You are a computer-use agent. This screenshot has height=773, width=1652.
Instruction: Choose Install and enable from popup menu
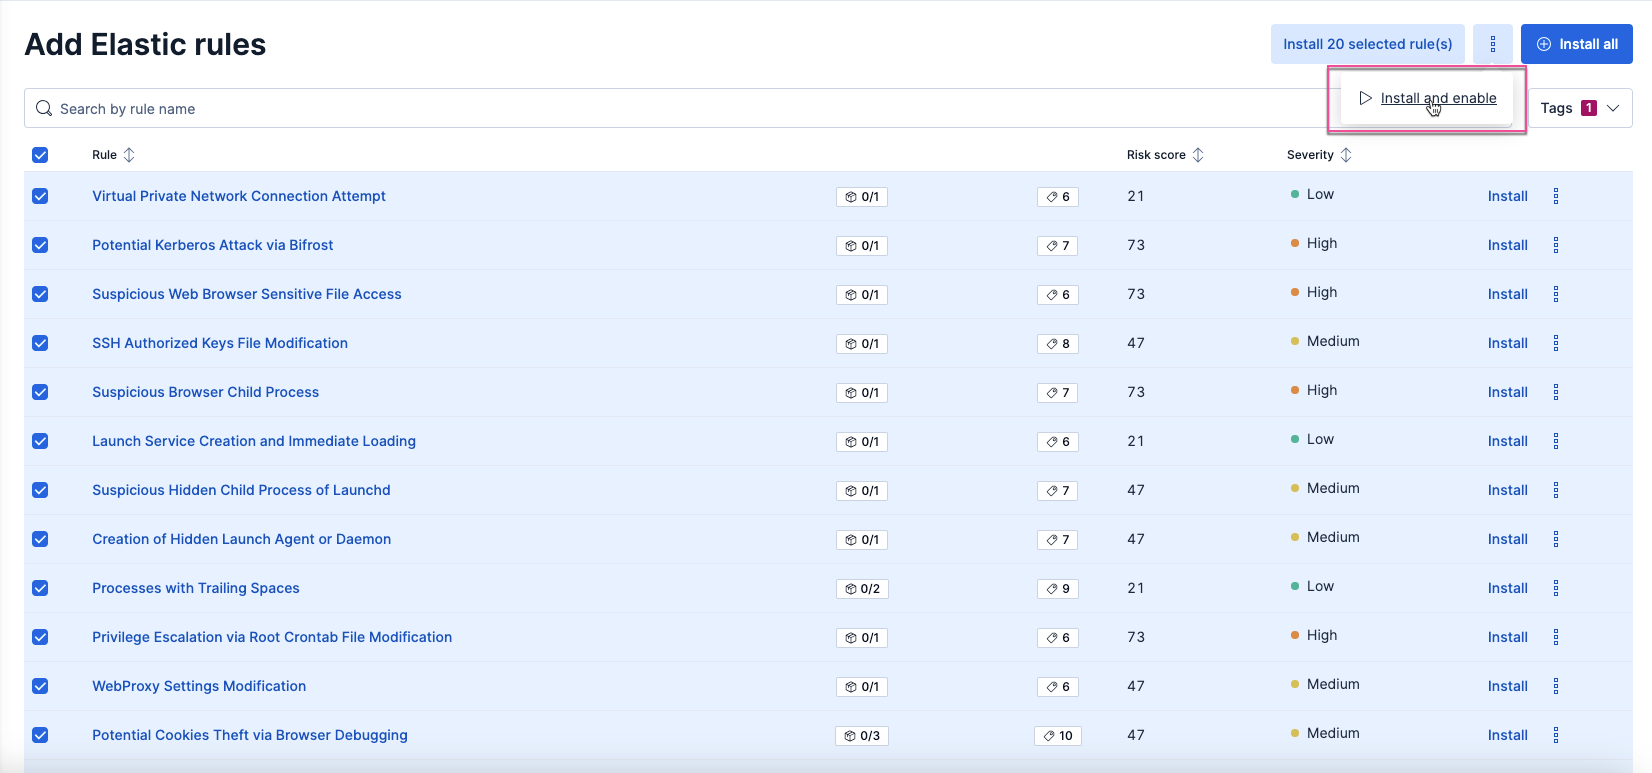click(1437, 98)
